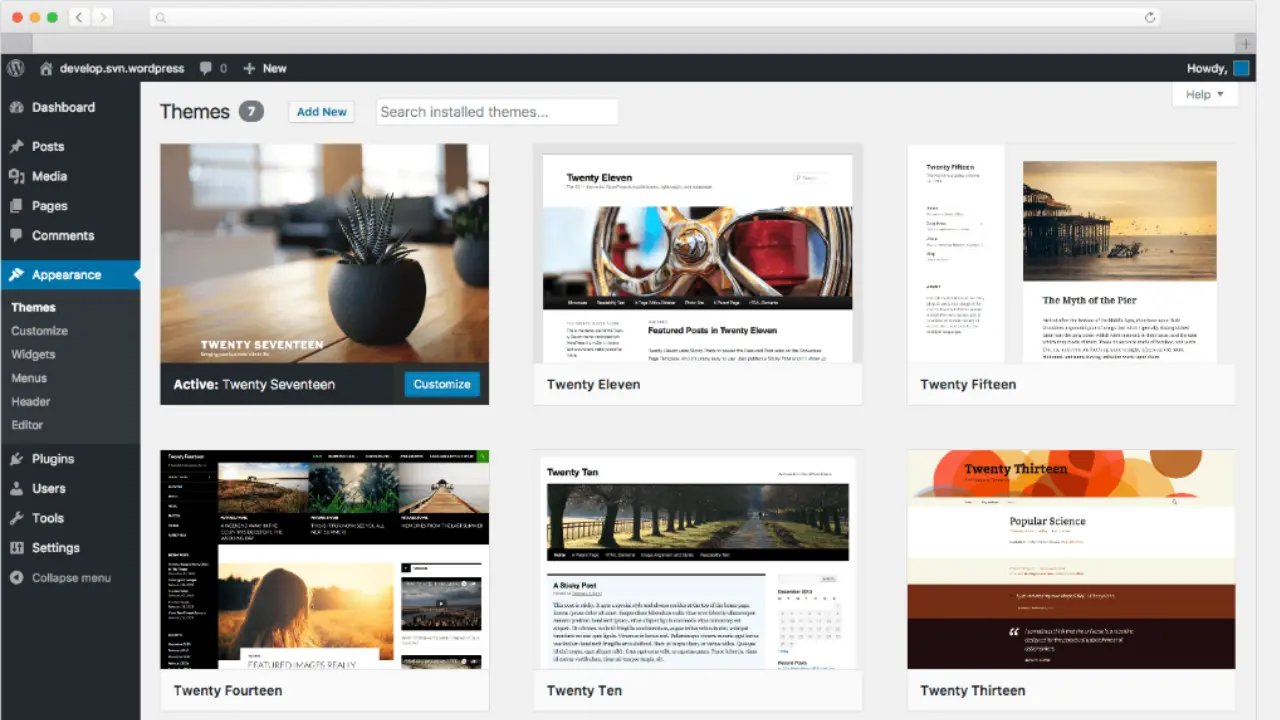The height and width of the screenshot is (720, 1280).
Task: Open the Menus submenu link
Action: tap(29, 378)
